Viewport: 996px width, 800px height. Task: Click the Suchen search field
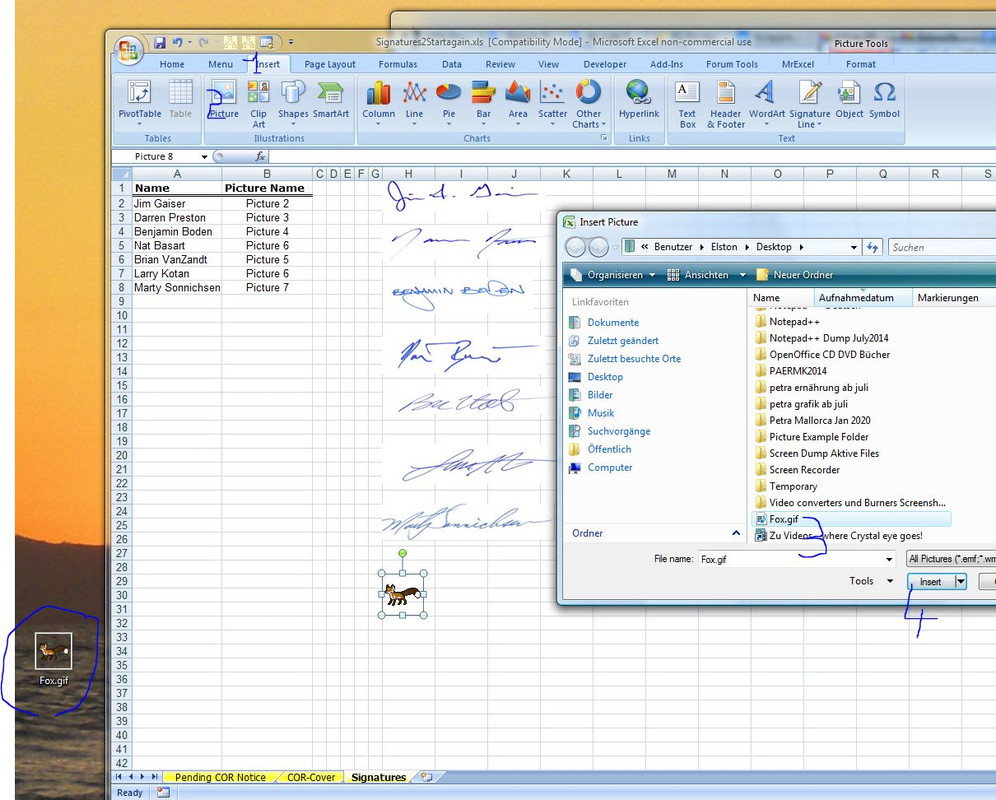coord(942,247)
